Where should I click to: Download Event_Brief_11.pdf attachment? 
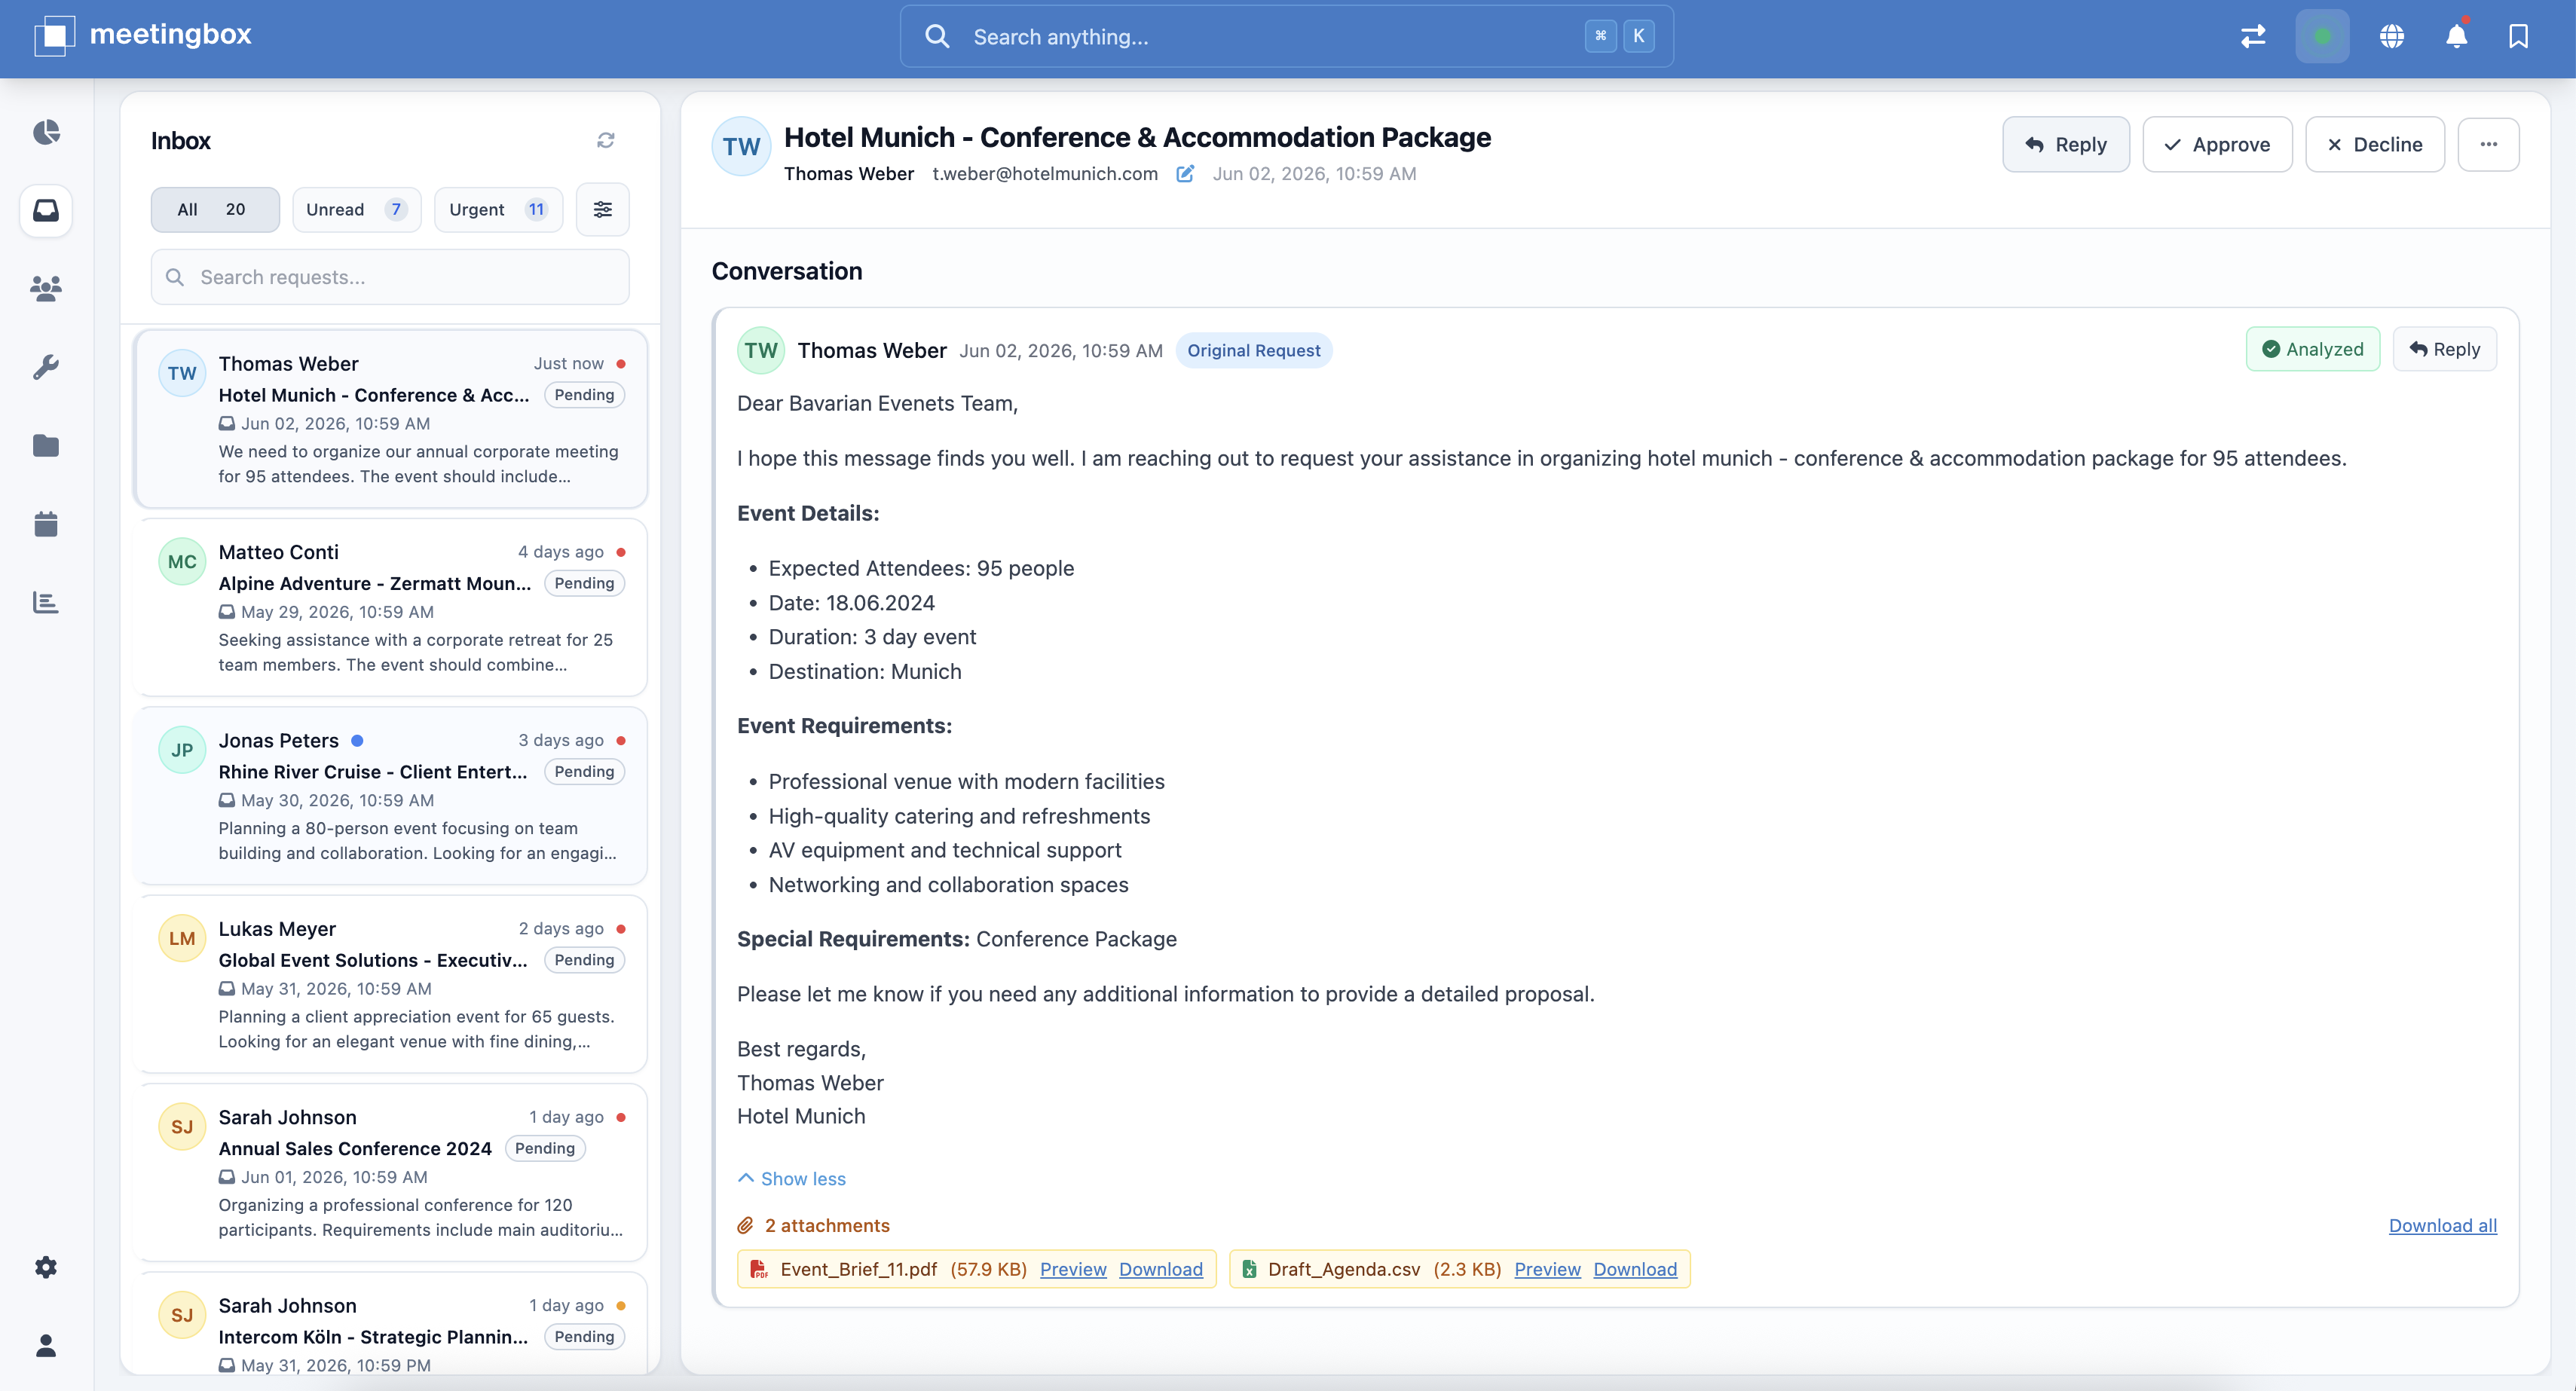1160,1269
